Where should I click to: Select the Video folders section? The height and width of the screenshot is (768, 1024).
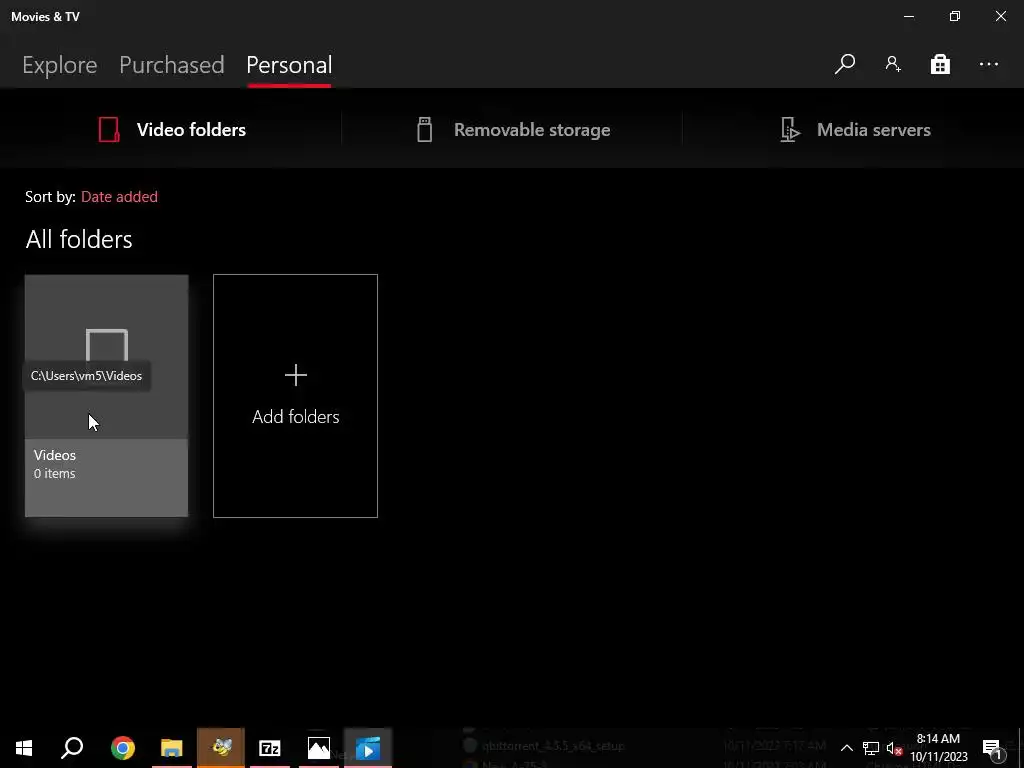pos(172,129)
